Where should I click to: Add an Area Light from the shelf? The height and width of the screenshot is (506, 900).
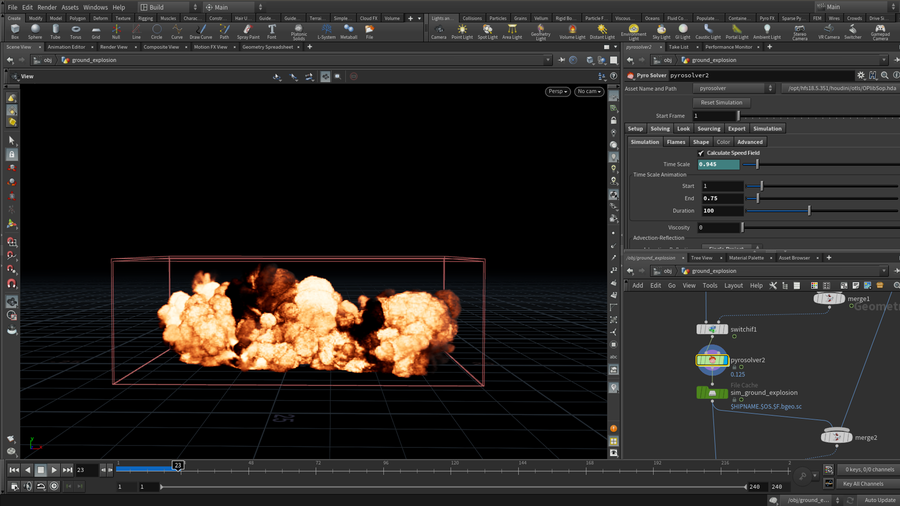click(x=512, y=31)
